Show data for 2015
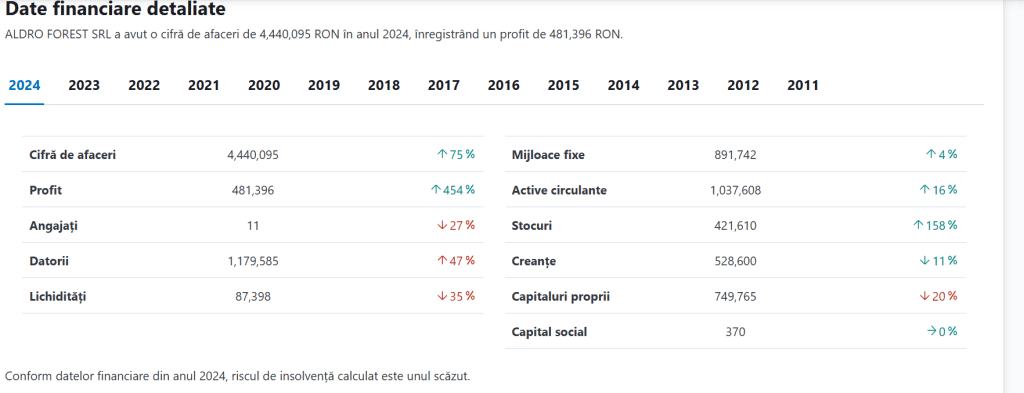The image size is (1024, 393). click(563, 86)
